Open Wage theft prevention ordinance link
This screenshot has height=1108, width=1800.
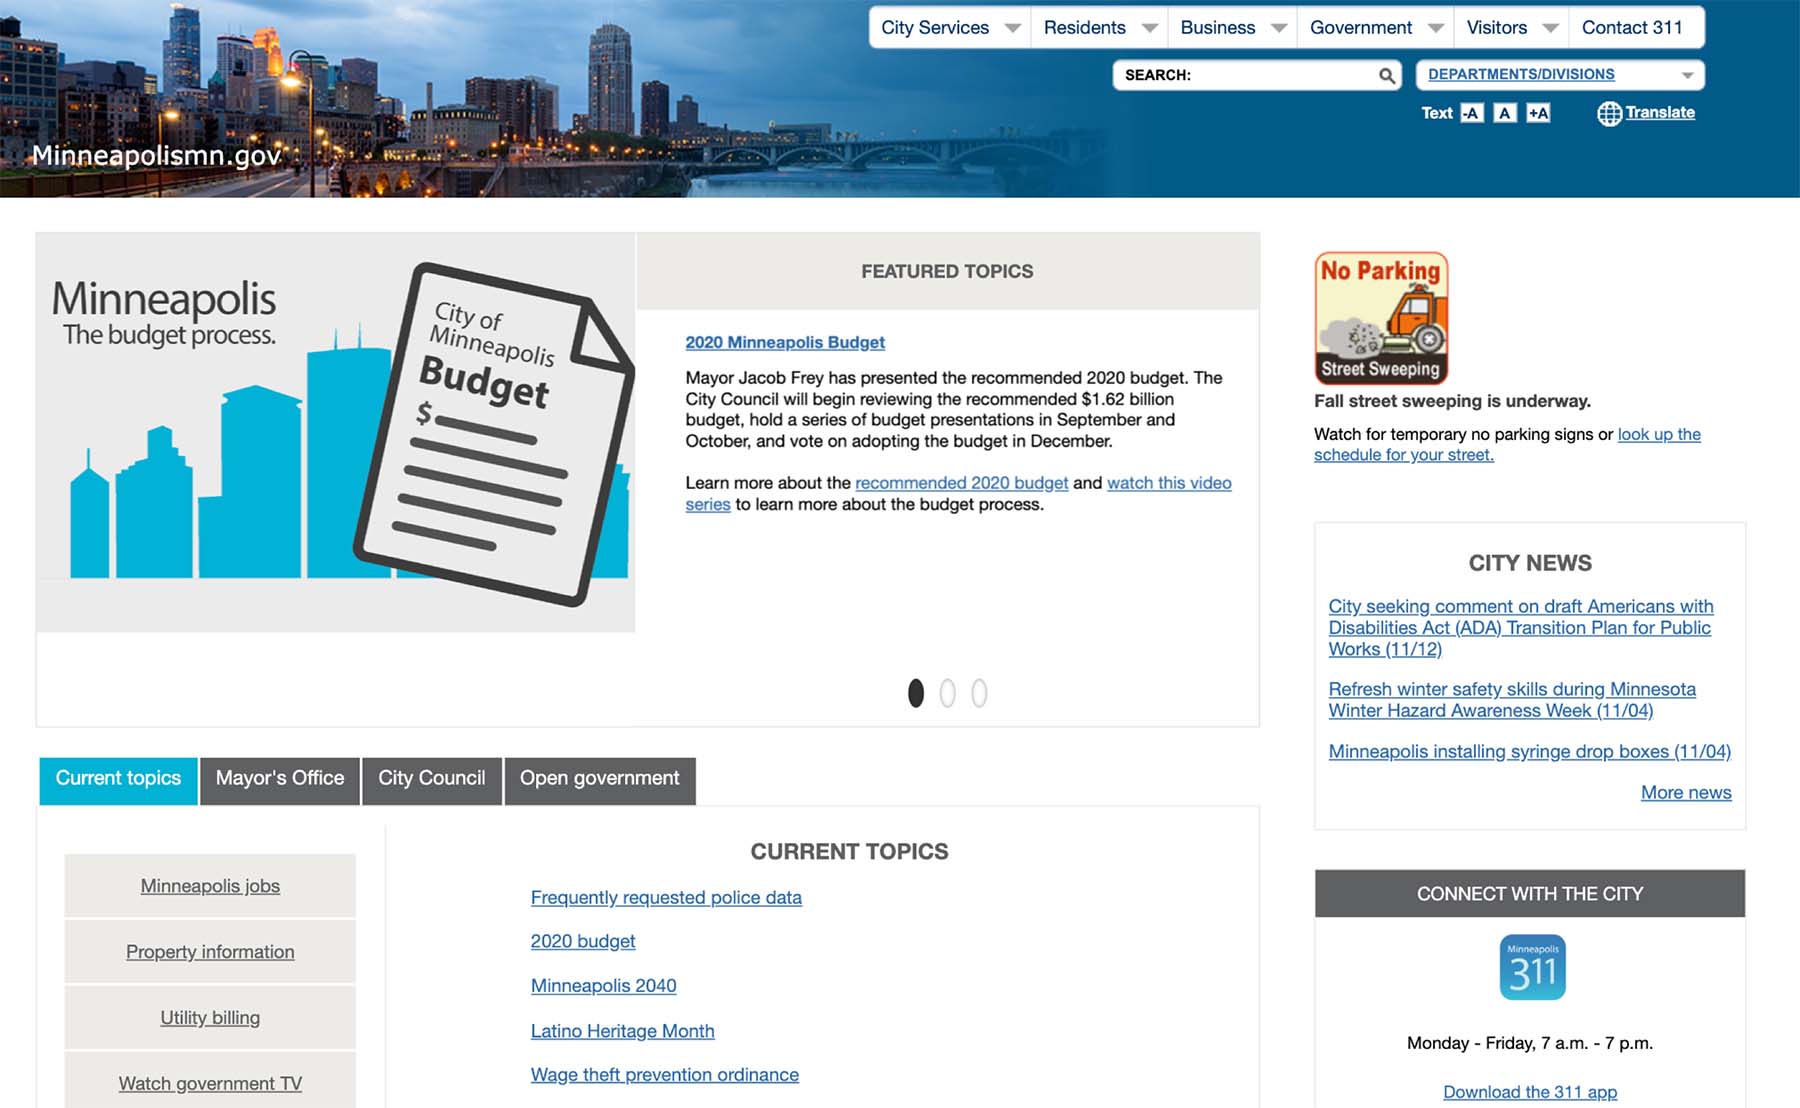pyautogui.click(x=665, y=1075)
